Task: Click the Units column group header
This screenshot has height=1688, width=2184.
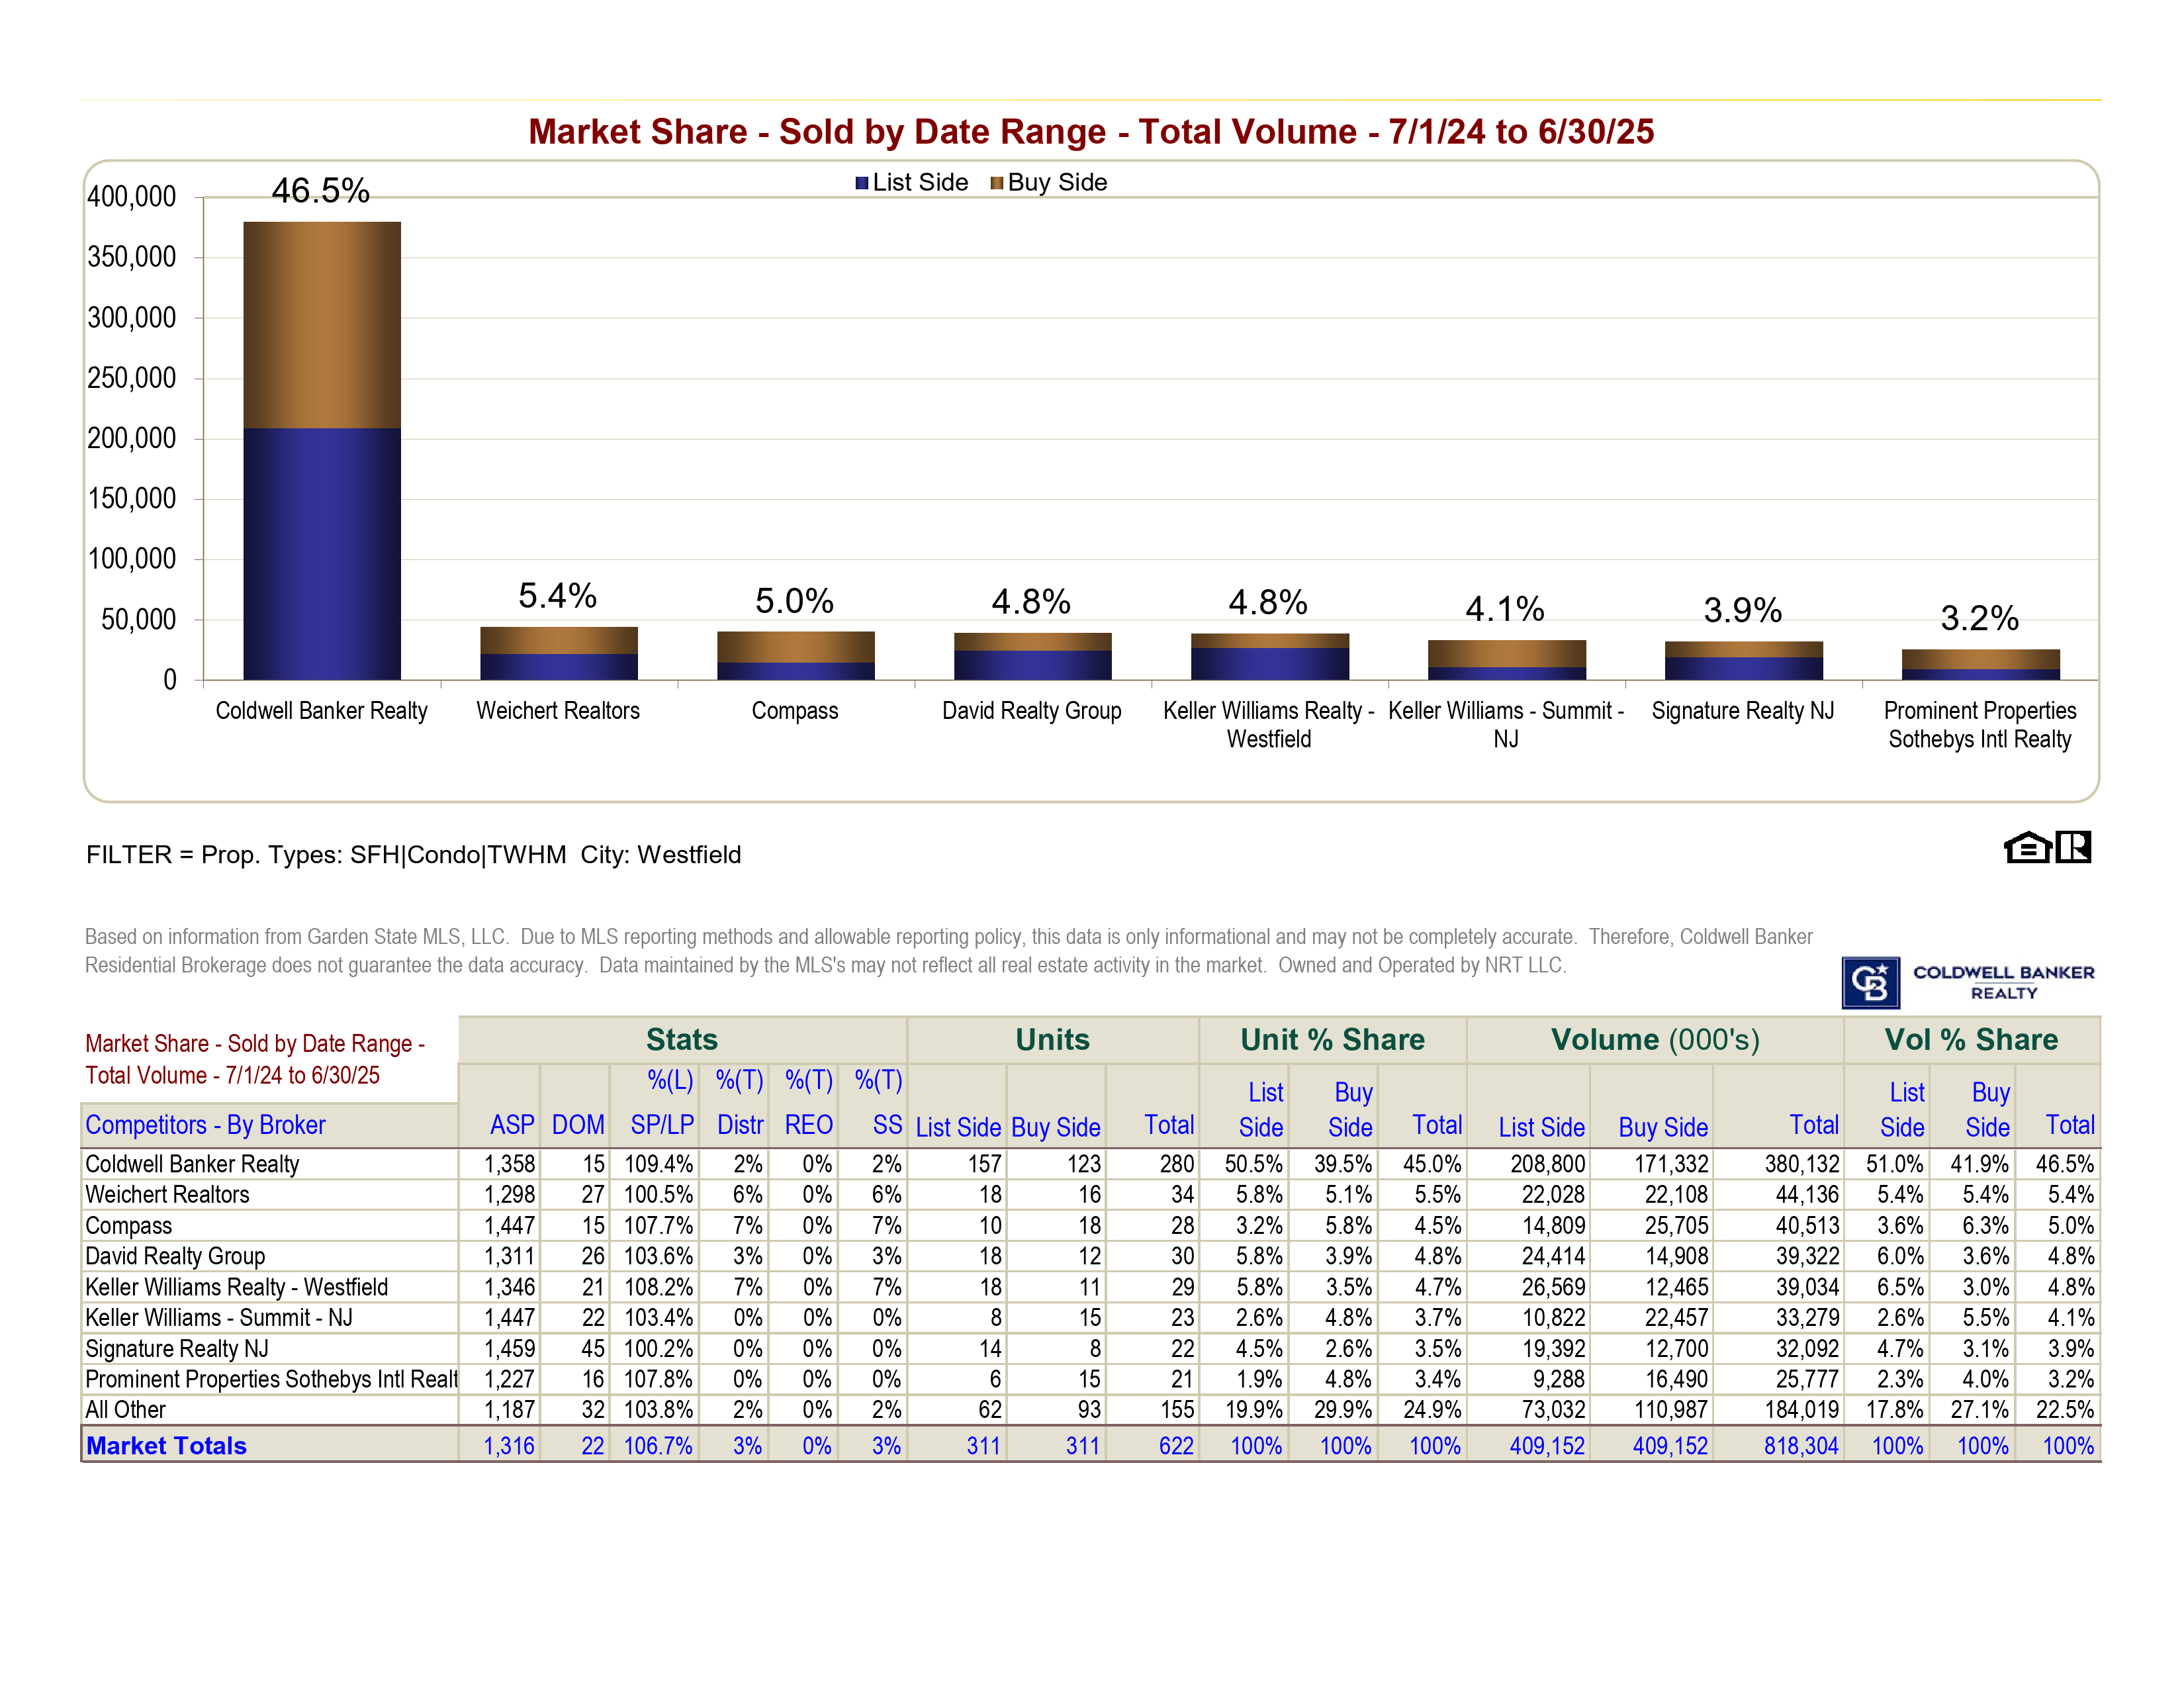Action: pyautogui.click(x=1053, y=1040)
